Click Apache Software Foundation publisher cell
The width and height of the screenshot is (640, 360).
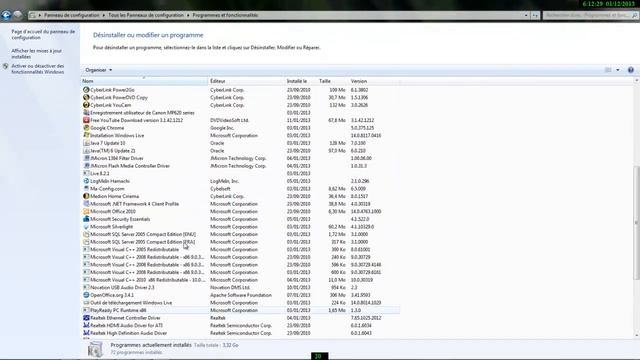click(x=241, y=295)
